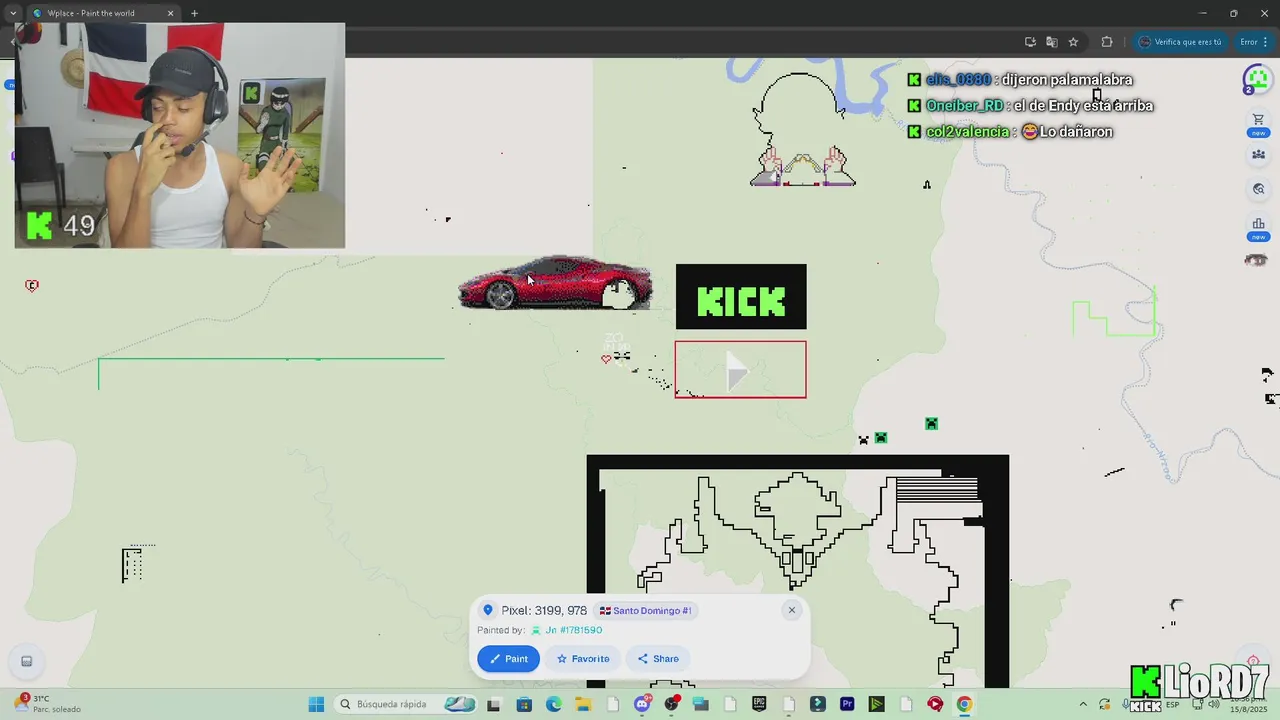This screenshot has width=1280, height=720.
Task: Open Epic Games Launcher from taskbar
Action: pos(759,704)
